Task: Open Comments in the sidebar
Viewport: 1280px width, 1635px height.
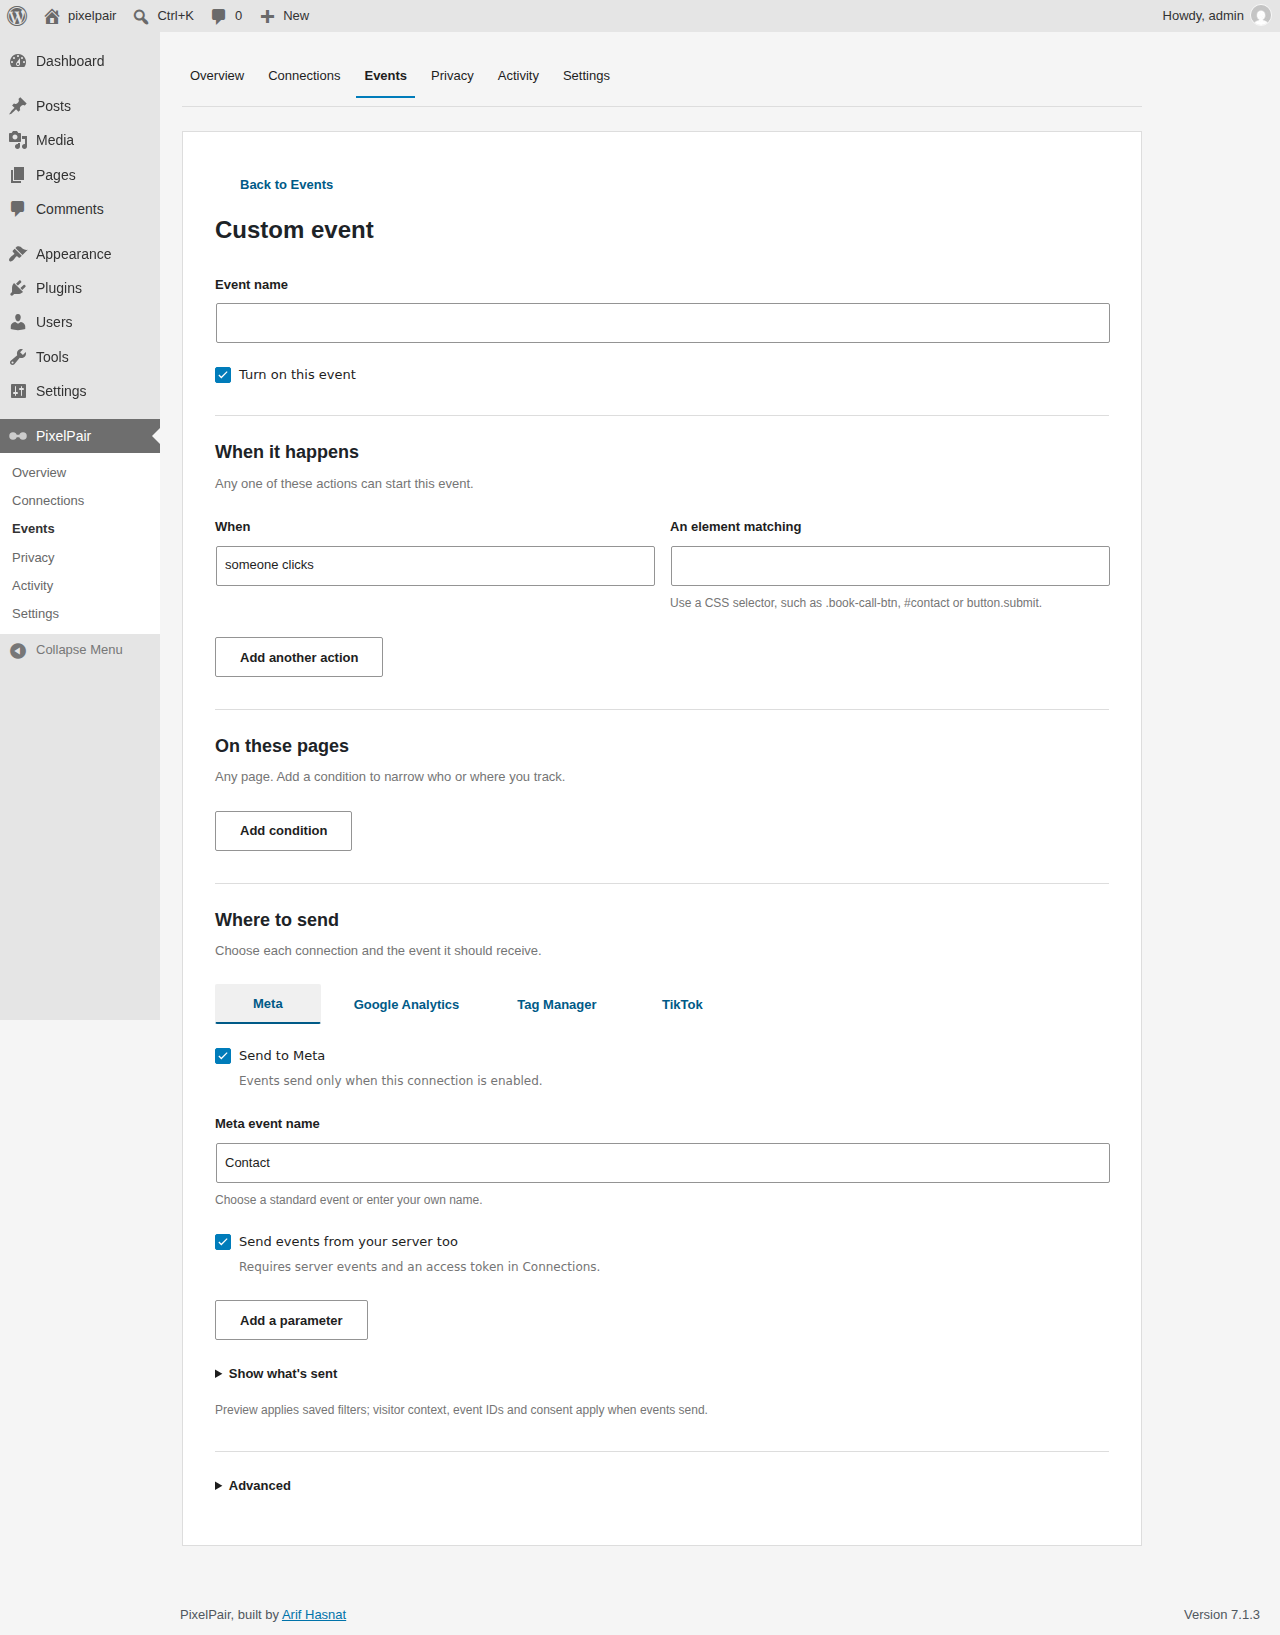Action: (80, 209)
